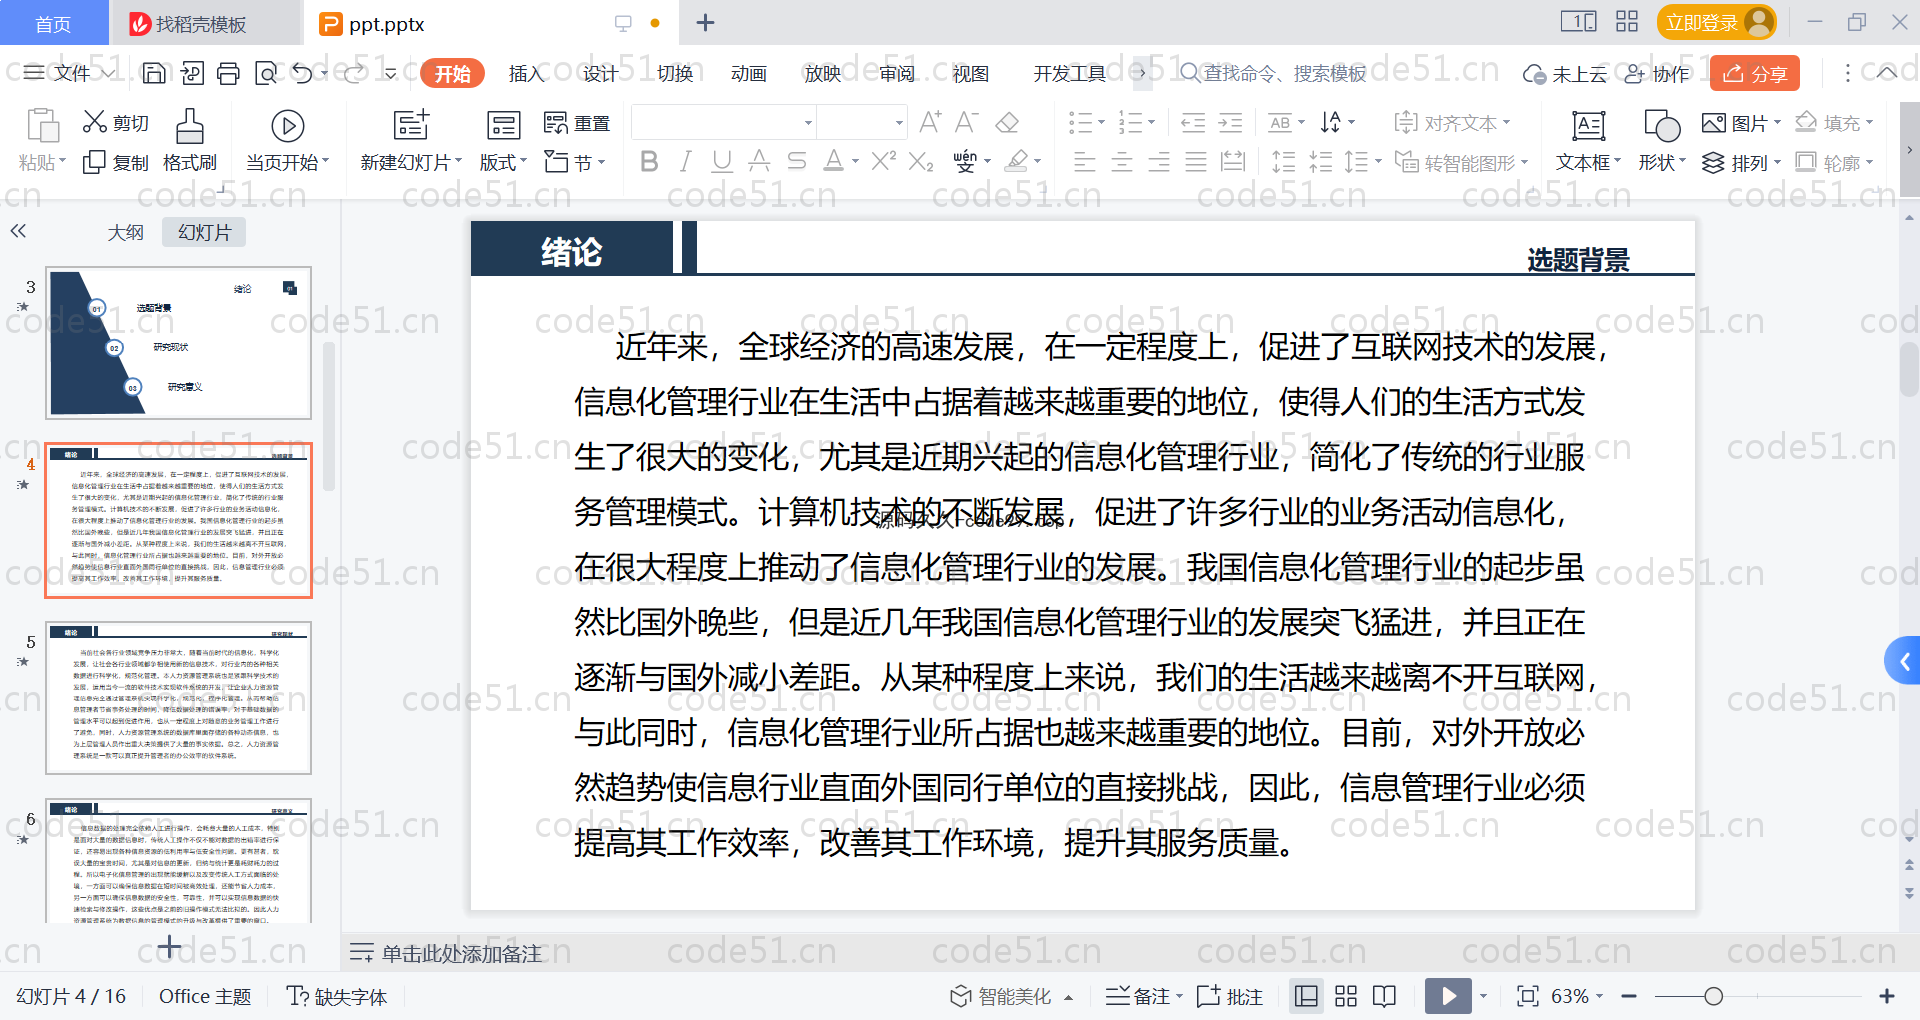Click the Cut (剪切) tool
Image resolution: width=1920 pixels, height=1020 pixels.
(116, 122)
